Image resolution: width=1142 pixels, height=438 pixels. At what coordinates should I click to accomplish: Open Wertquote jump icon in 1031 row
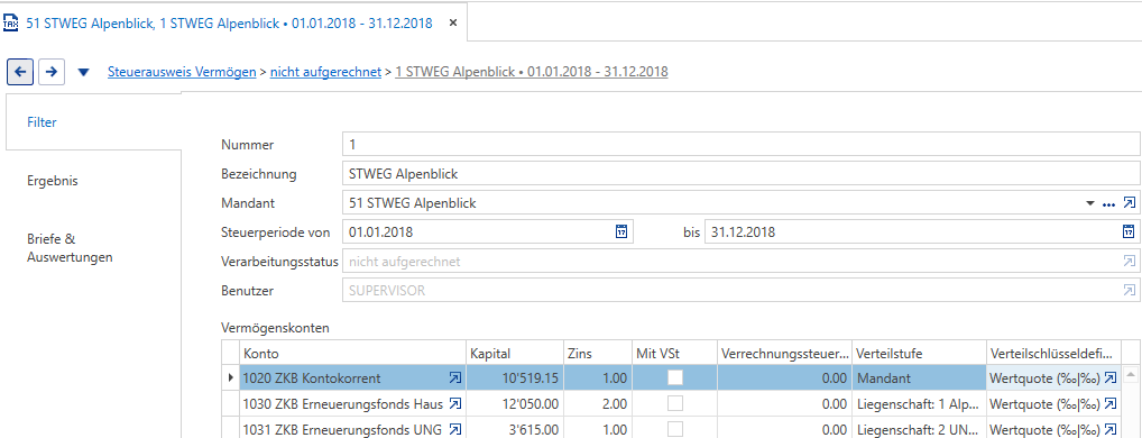click(1110, 430)
